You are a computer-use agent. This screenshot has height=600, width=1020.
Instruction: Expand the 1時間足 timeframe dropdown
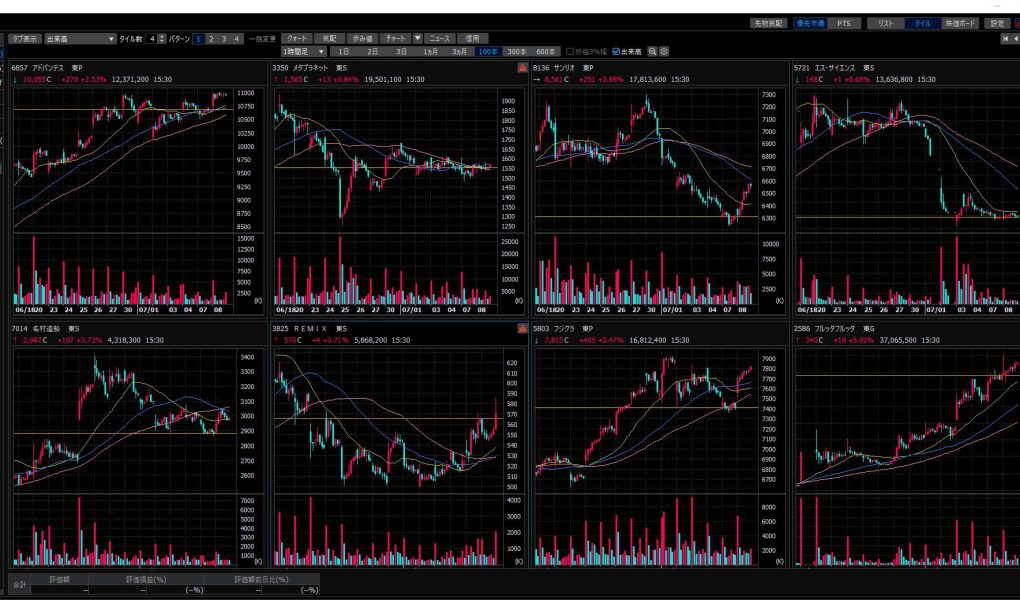(x=304, y=51)
